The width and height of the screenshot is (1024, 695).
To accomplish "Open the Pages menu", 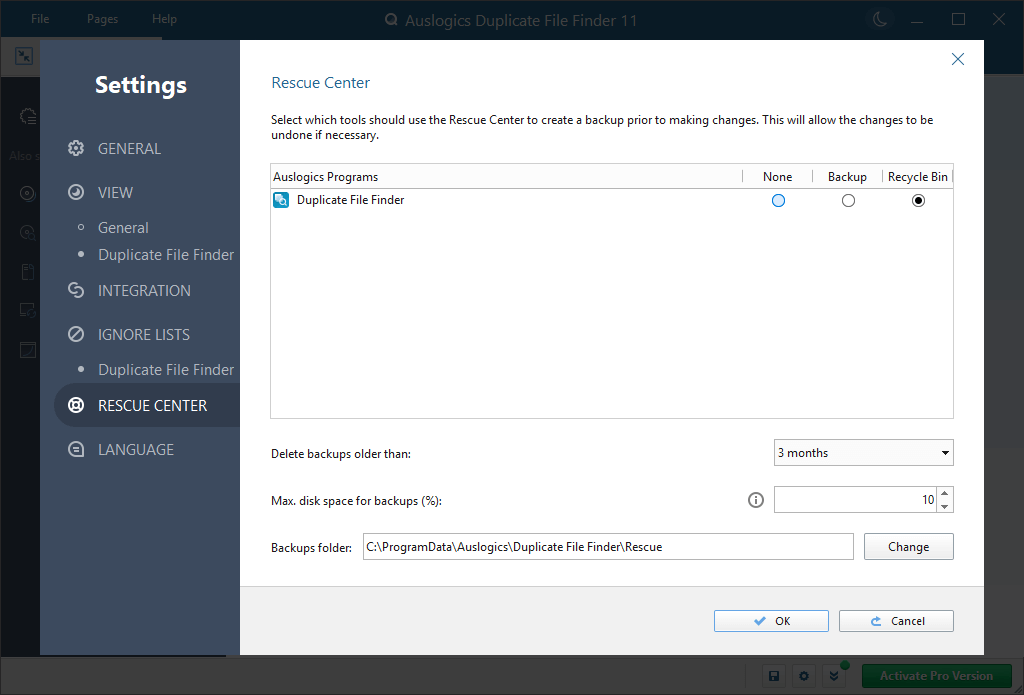I will (x=103, y=19).
